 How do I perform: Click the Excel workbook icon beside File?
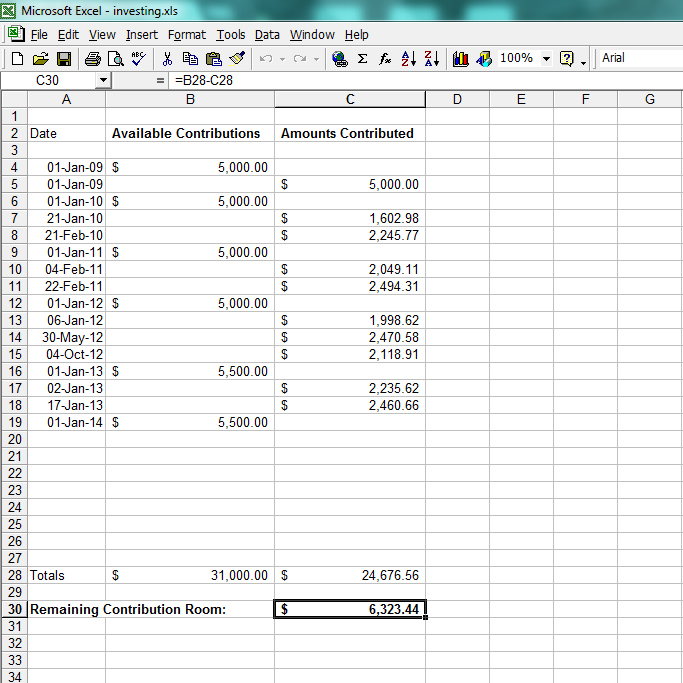(x=16, y=34)
